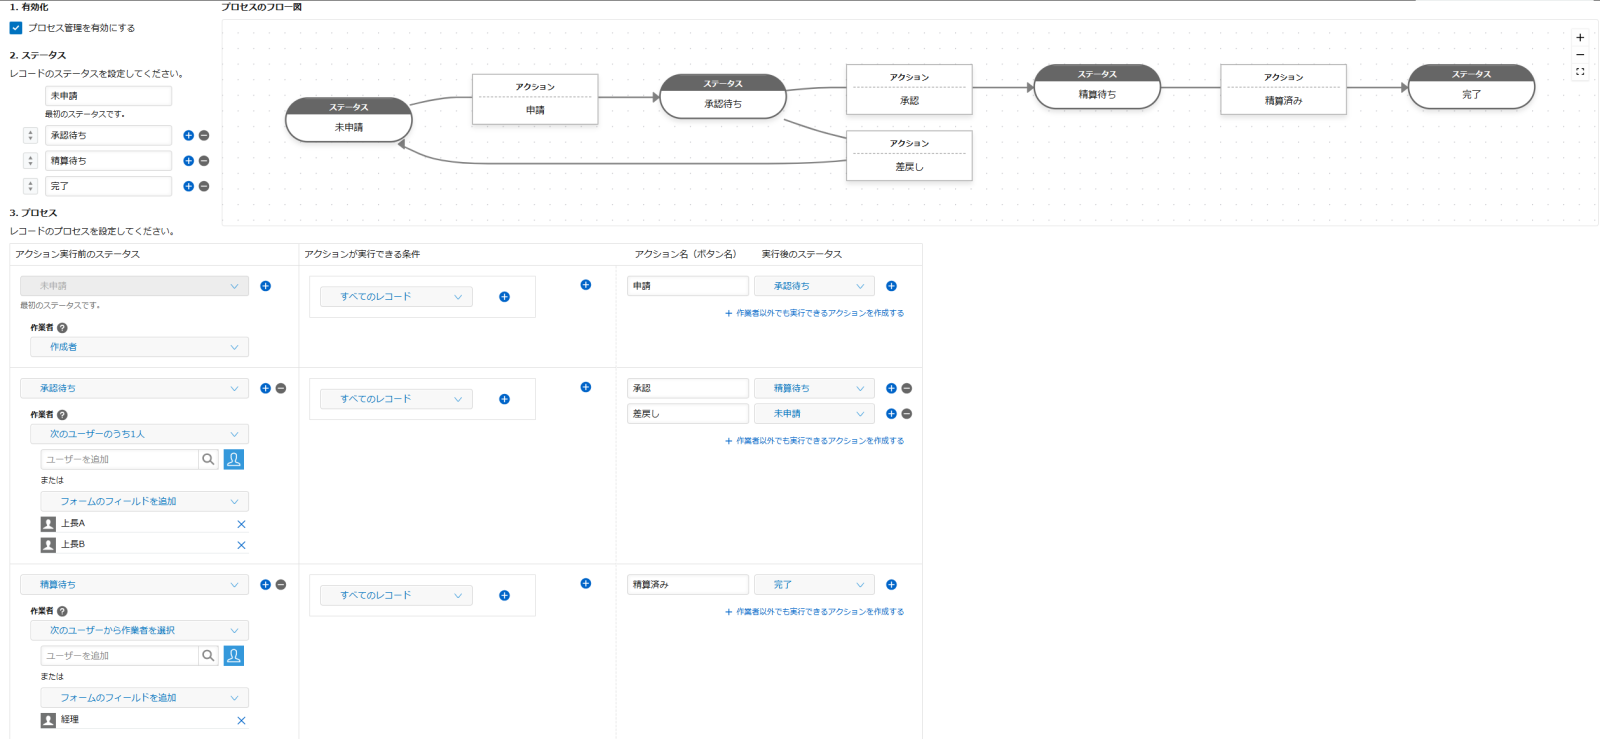
Task: Zoom out on the process flow diagram
Action: pos(1580,55)
